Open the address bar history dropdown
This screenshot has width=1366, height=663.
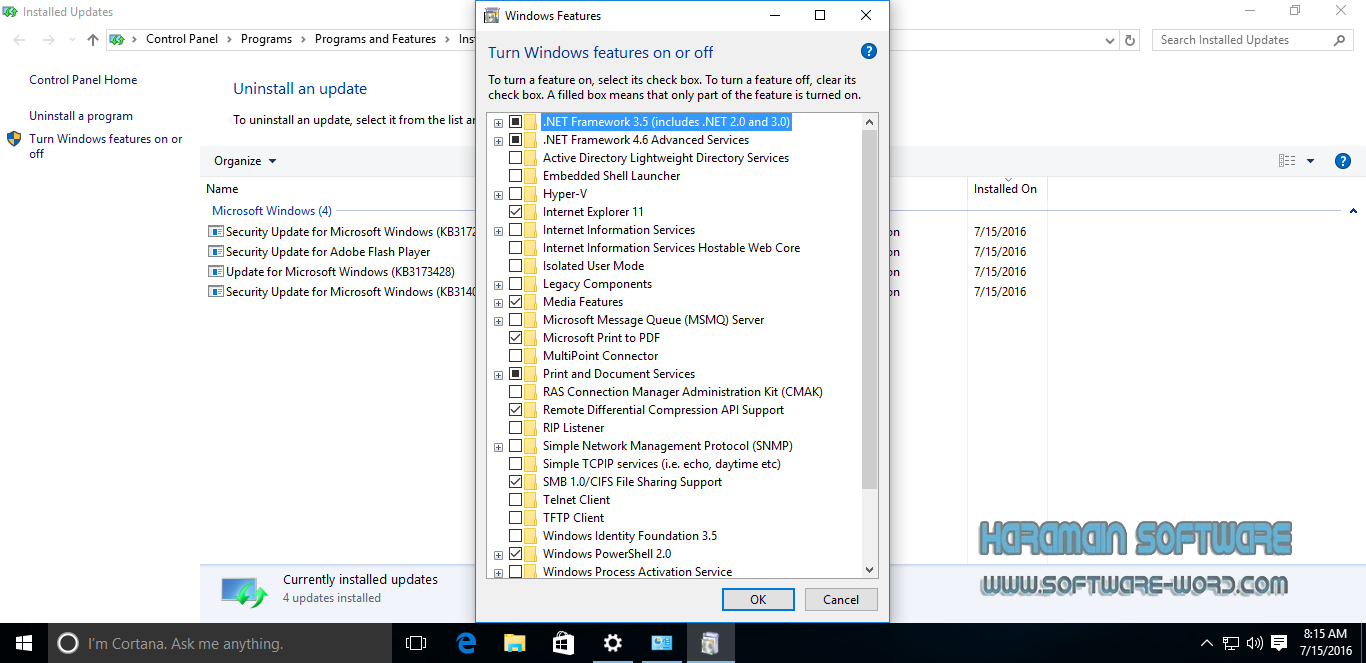pos(1110,40)
